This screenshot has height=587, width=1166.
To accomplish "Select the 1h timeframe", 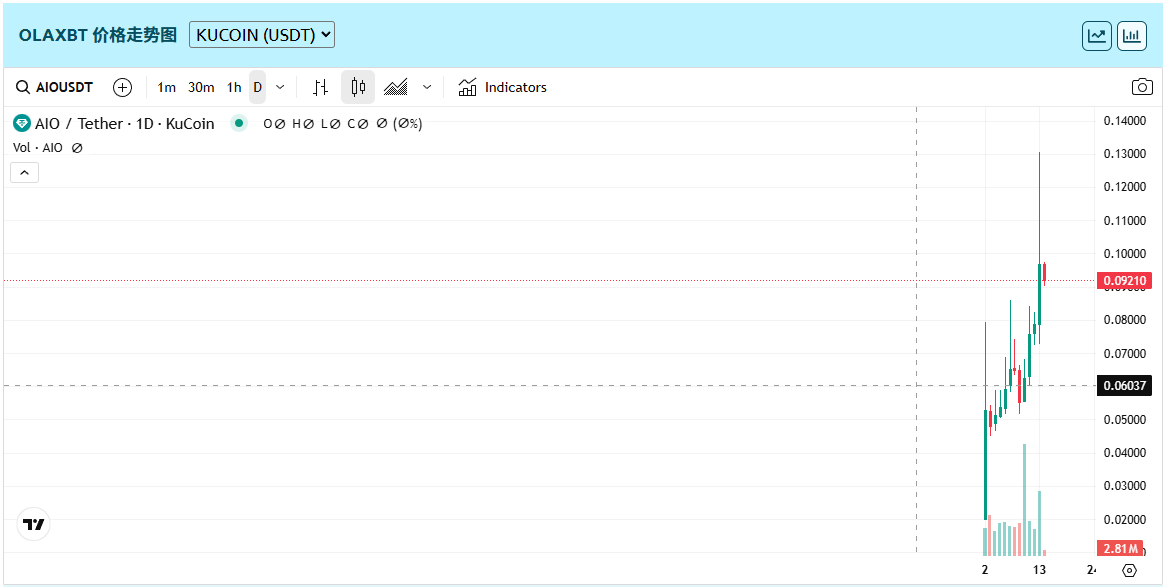I will point(233,87).
